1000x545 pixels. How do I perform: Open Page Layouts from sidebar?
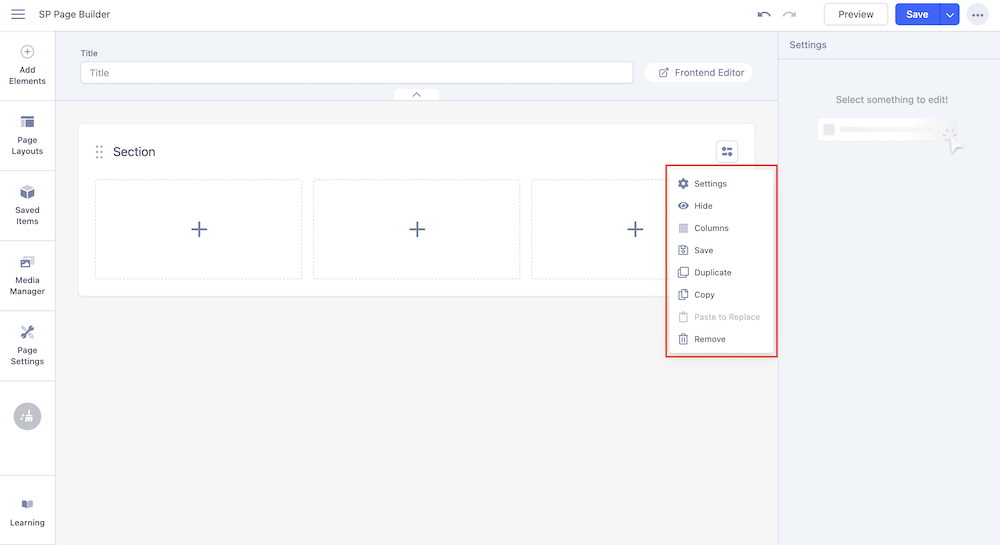click(27, 135)
